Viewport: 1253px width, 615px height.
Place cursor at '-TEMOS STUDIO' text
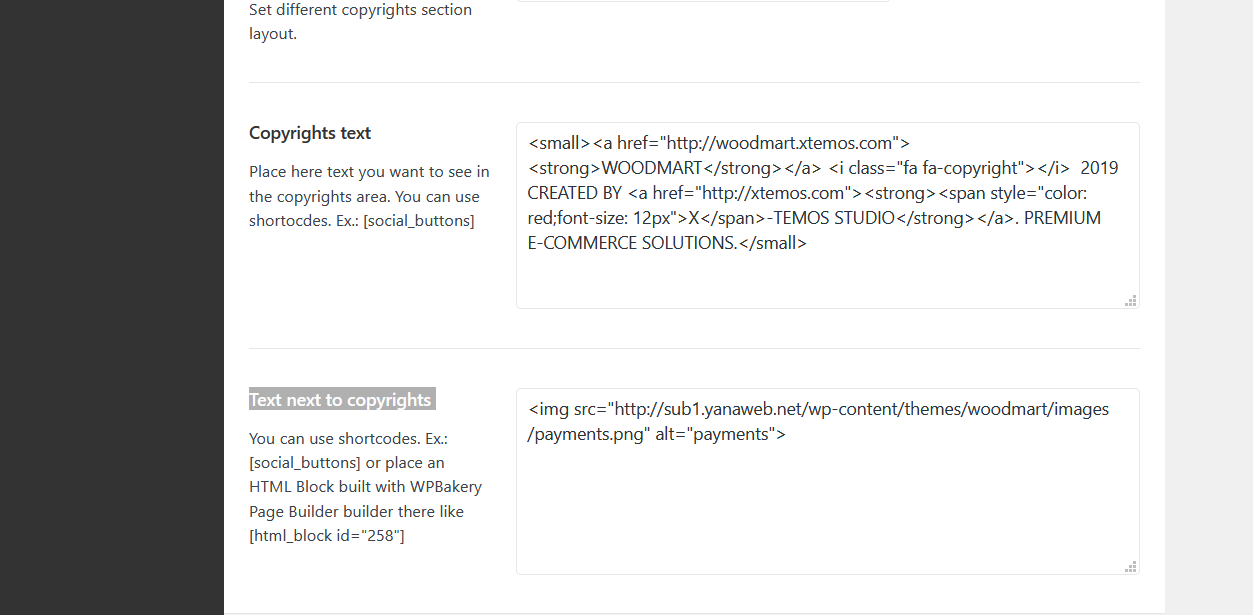tap(830, 218)
